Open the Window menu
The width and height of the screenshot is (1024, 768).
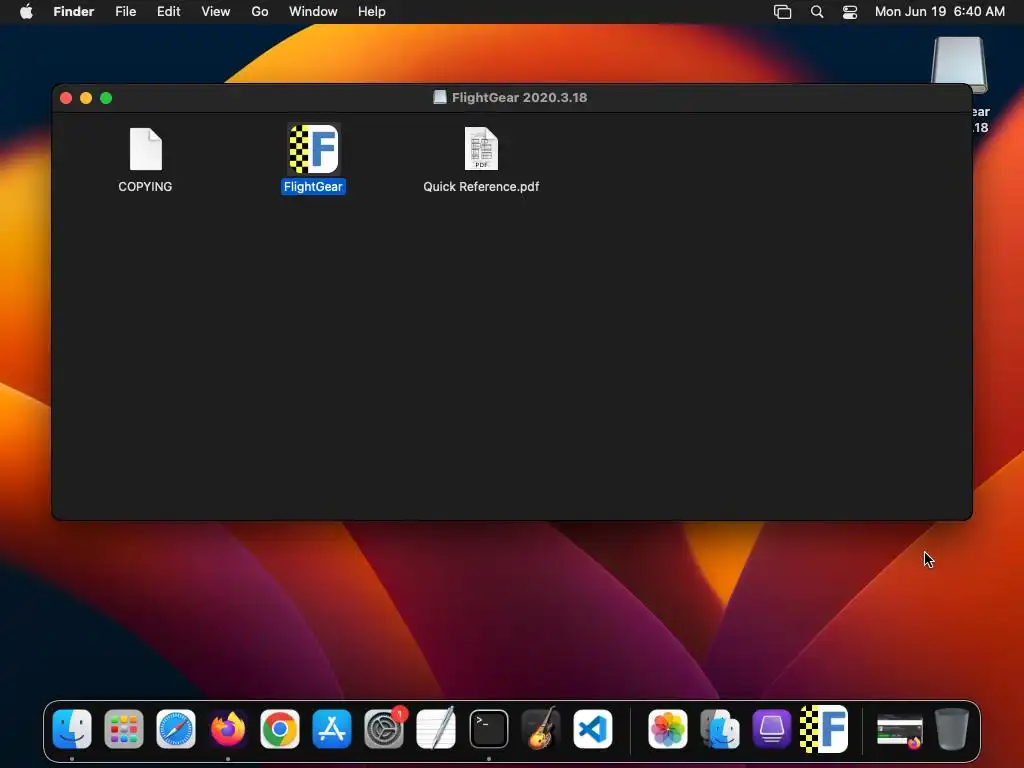(313, 12)
